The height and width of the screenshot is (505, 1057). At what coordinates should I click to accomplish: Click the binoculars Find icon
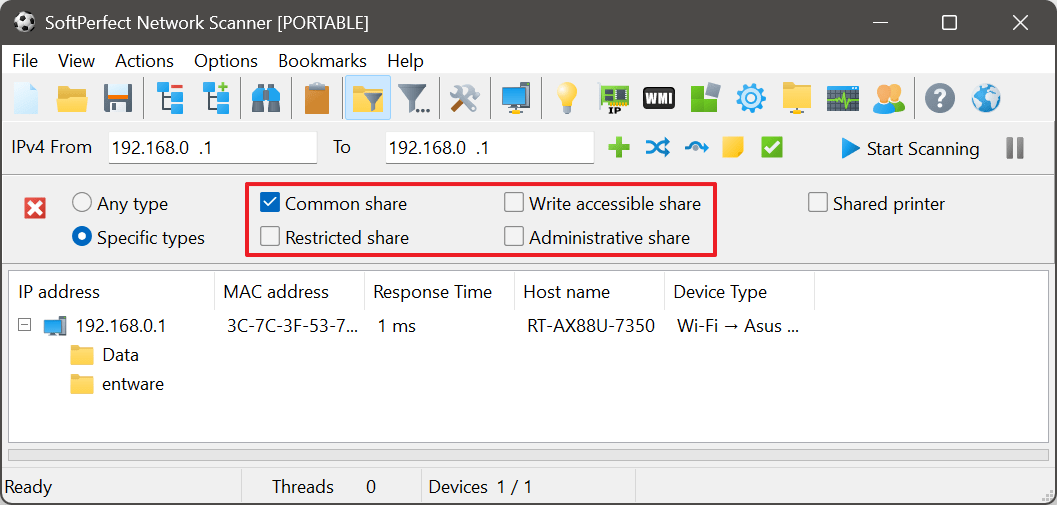[x=265, y=98]
